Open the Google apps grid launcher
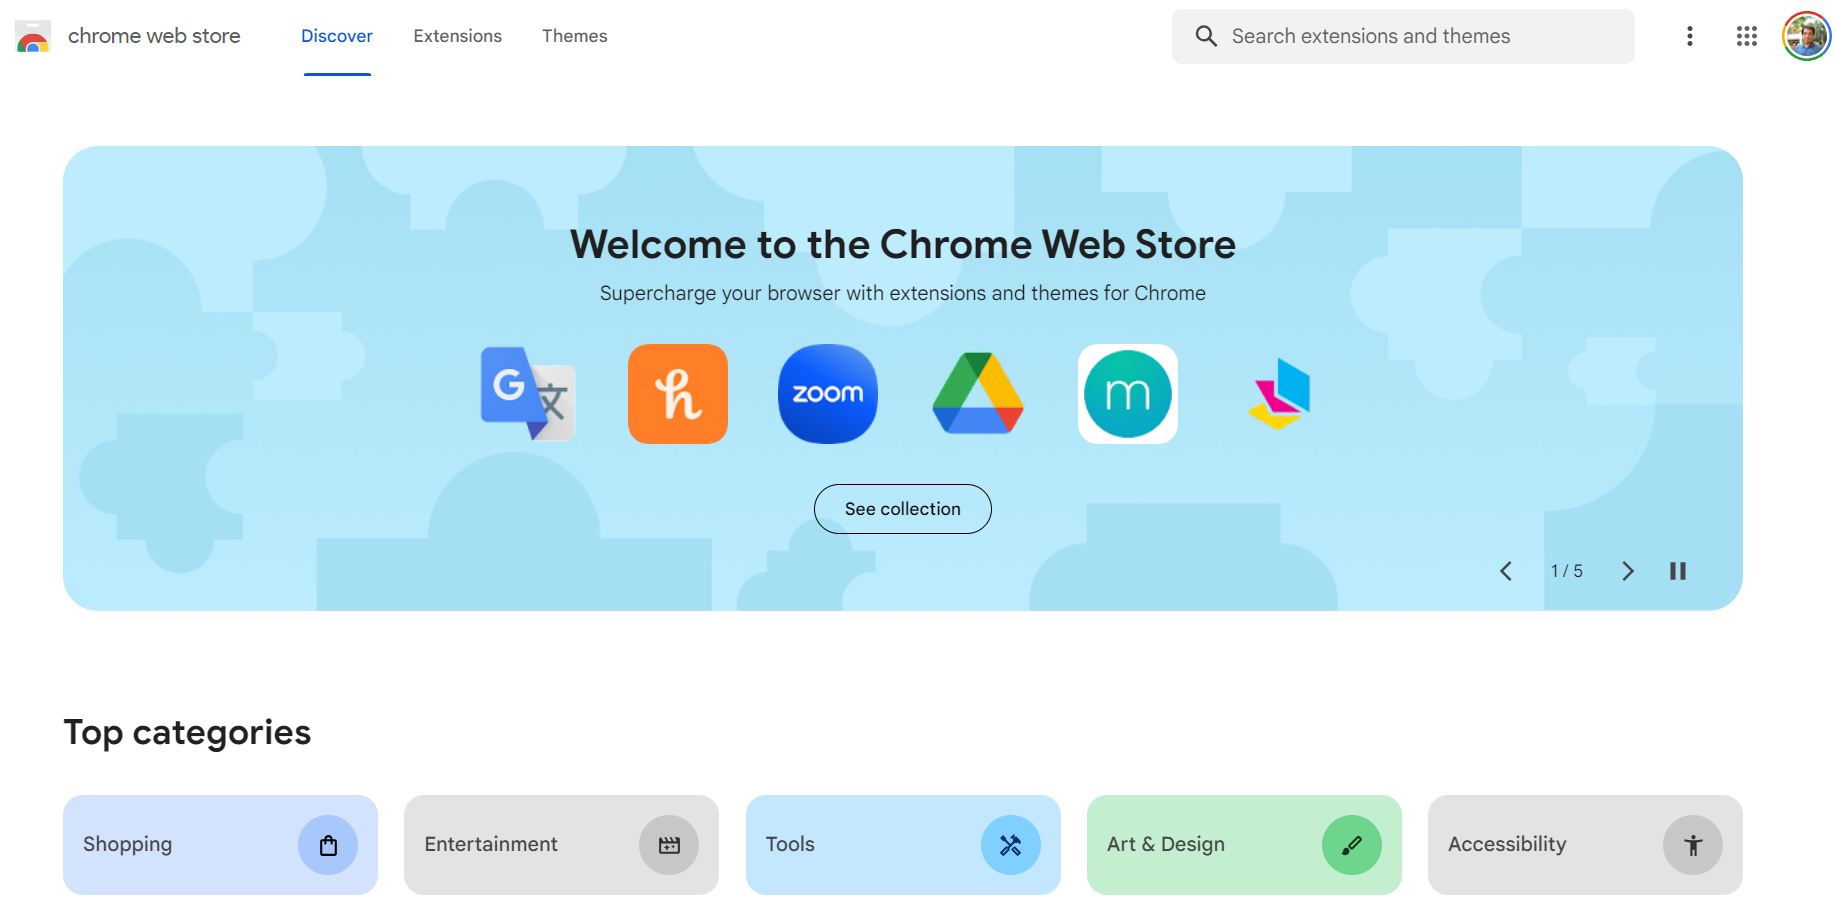1837x901 pixels. (x=1747, y=36)
